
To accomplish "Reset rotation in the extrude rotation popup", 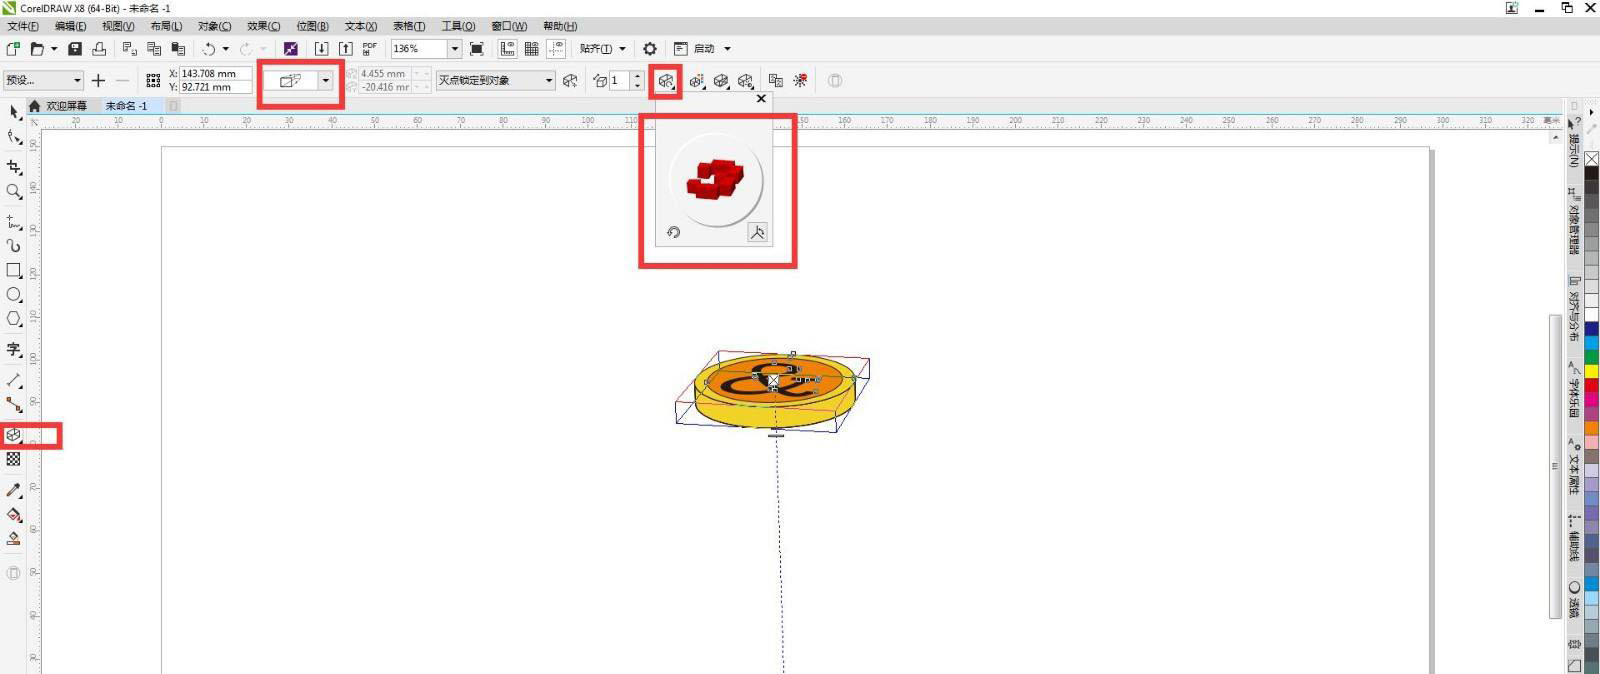I will pyautogui.click(x=673, y=232).
